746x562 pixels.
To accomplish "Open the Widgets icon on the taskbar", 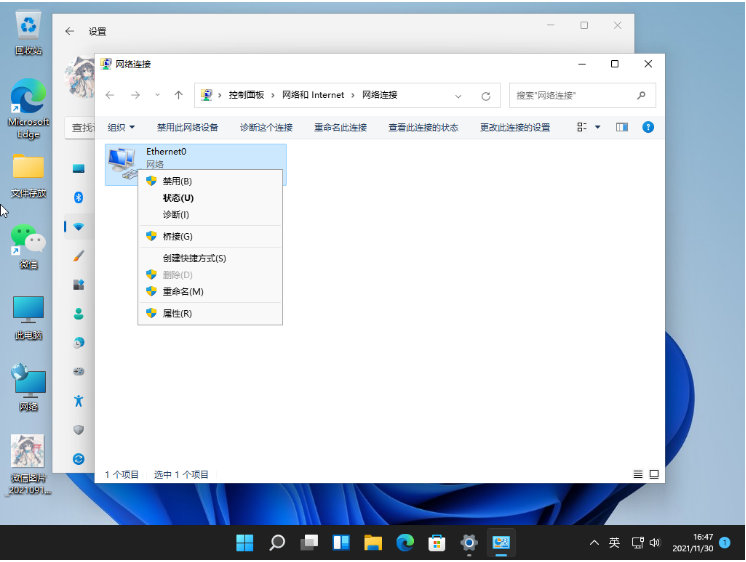I will click(x=341, y=542).
